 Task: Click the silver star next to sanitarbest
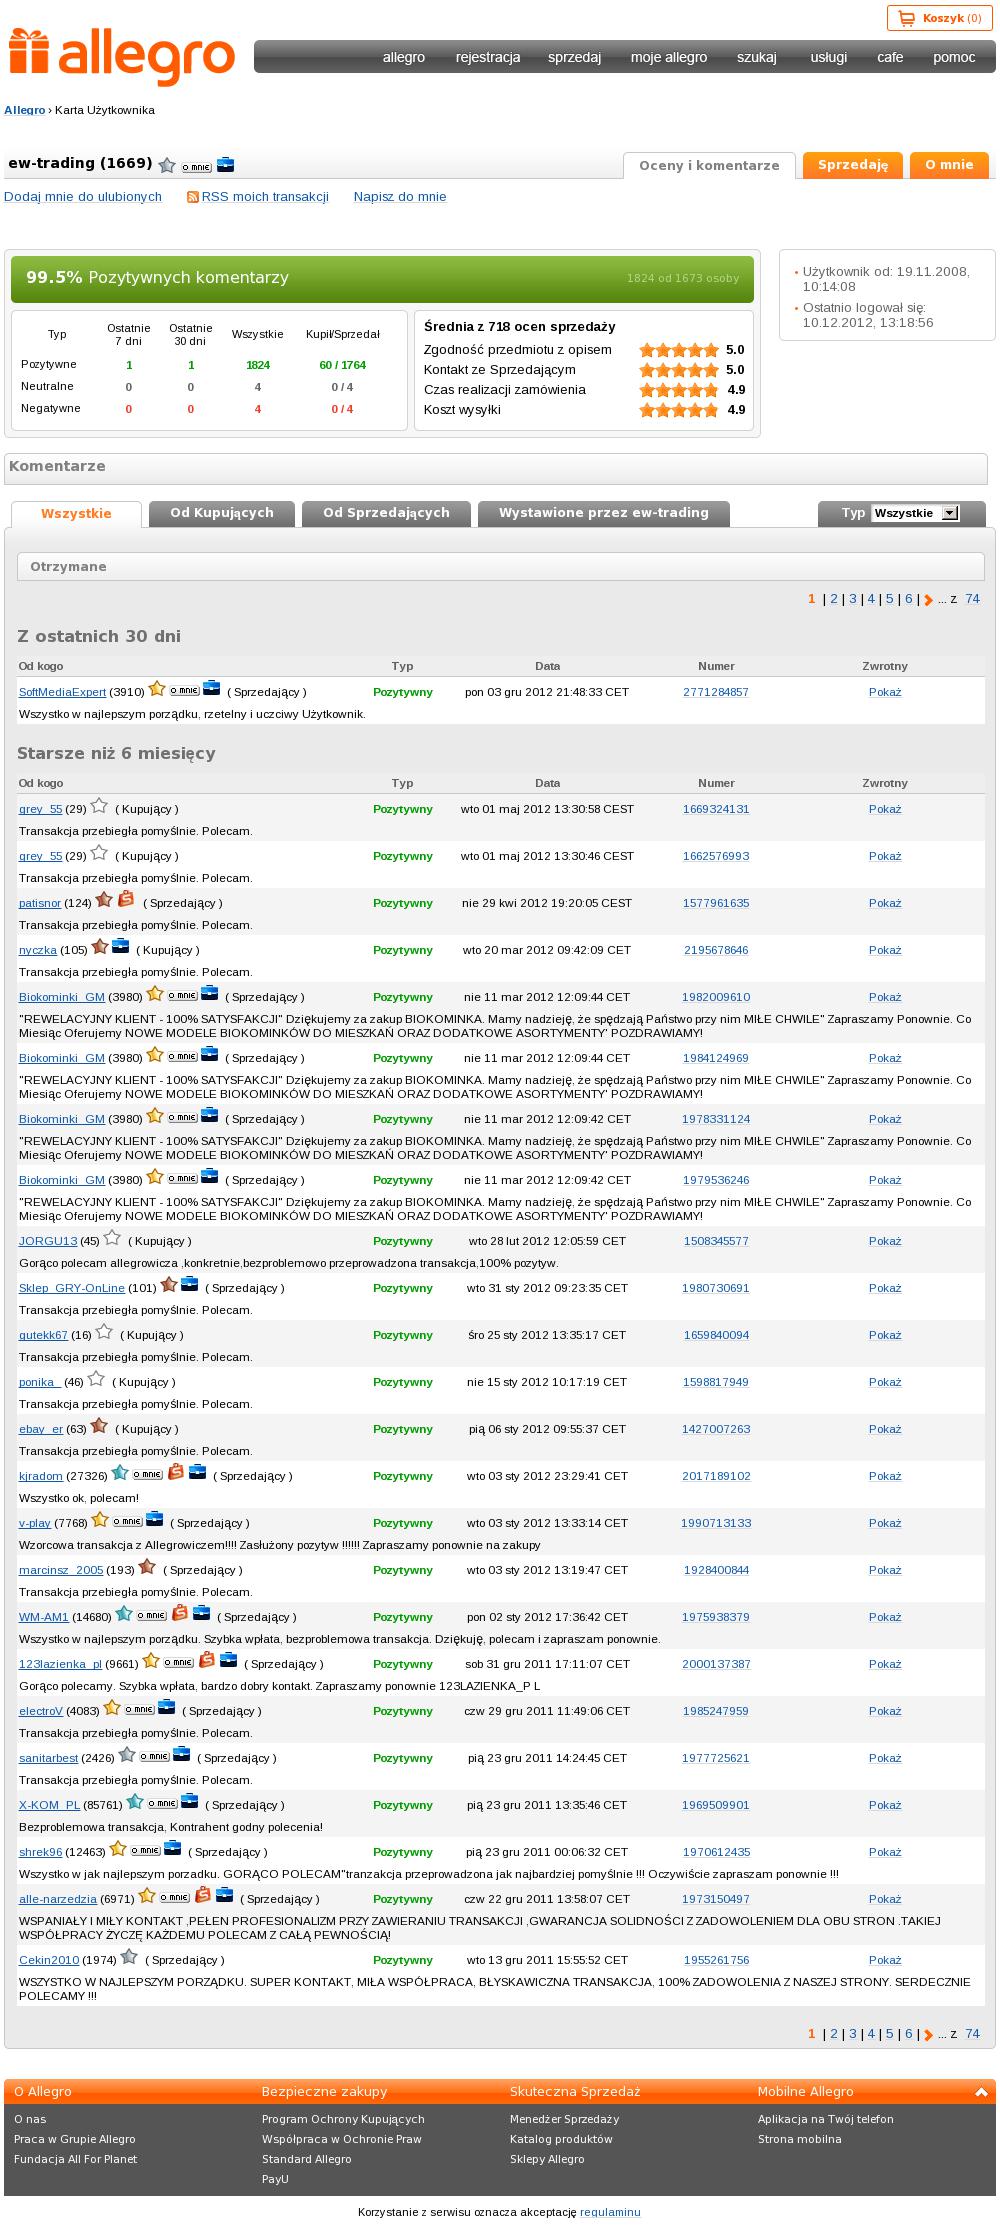127,1754
